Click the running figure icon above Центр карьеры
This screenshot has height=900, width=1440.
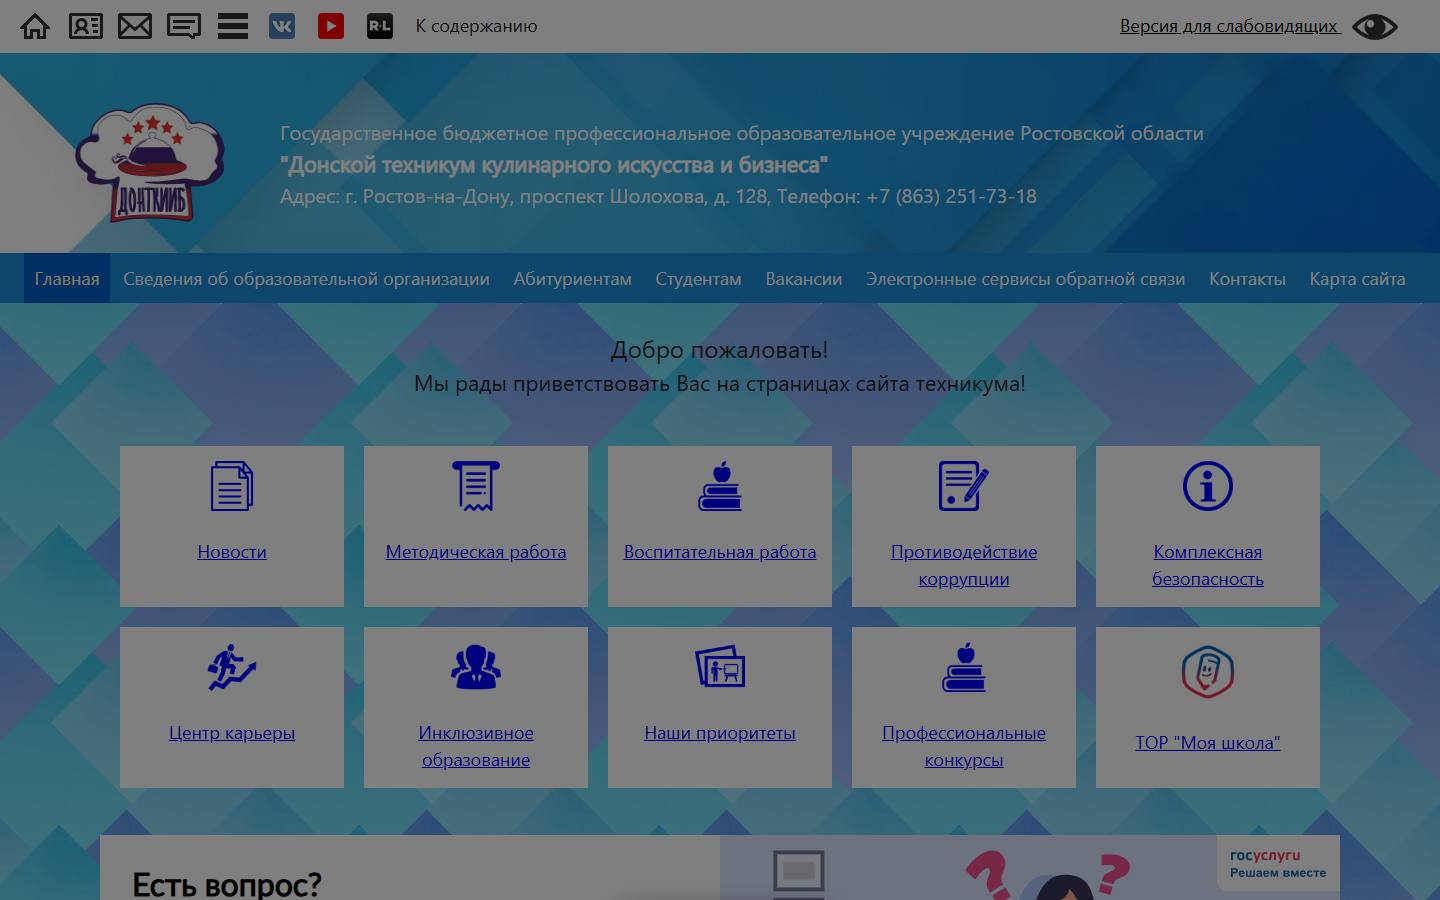point(232,667)
